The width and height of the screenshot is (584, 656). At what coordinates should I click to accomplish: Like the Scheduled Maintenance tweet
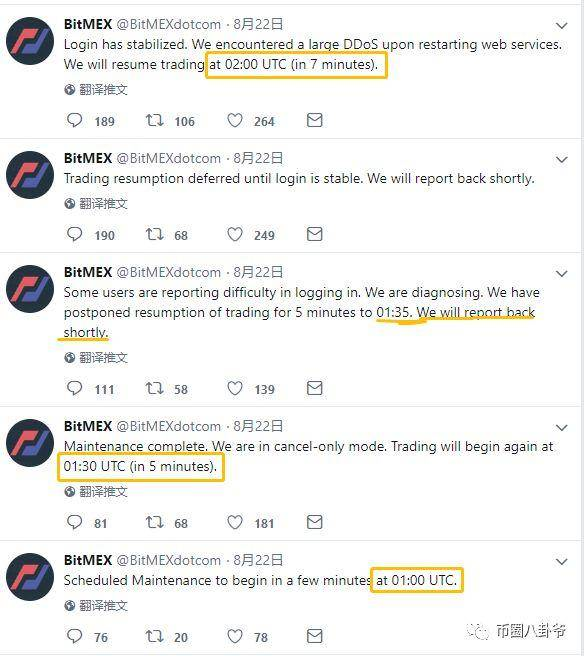235,636
